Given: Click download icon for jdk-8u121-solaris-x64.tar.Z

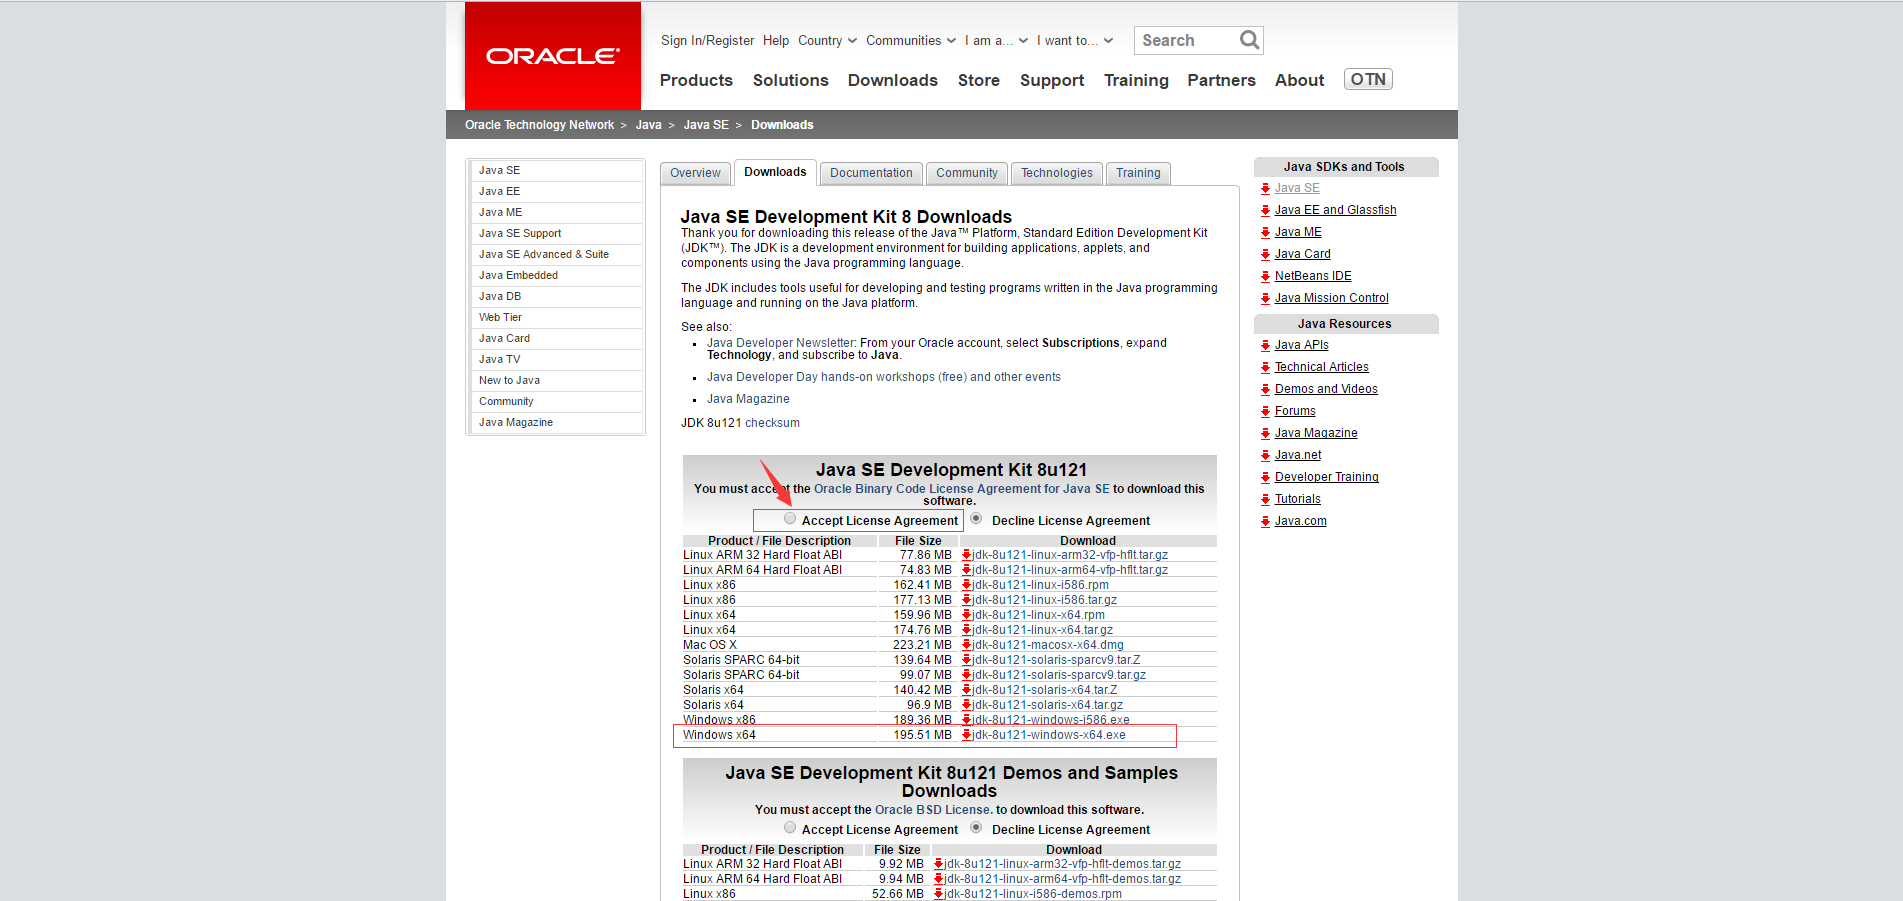Looking at the screenshot, I should tap(967, 690).
